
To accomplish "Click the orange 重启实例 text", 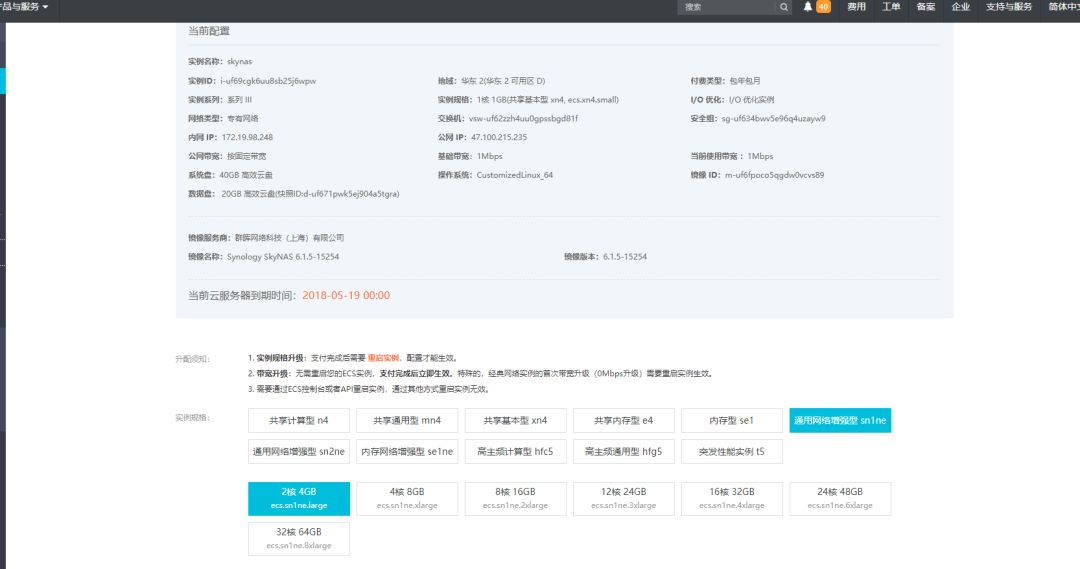I will (x=383, y=358).
